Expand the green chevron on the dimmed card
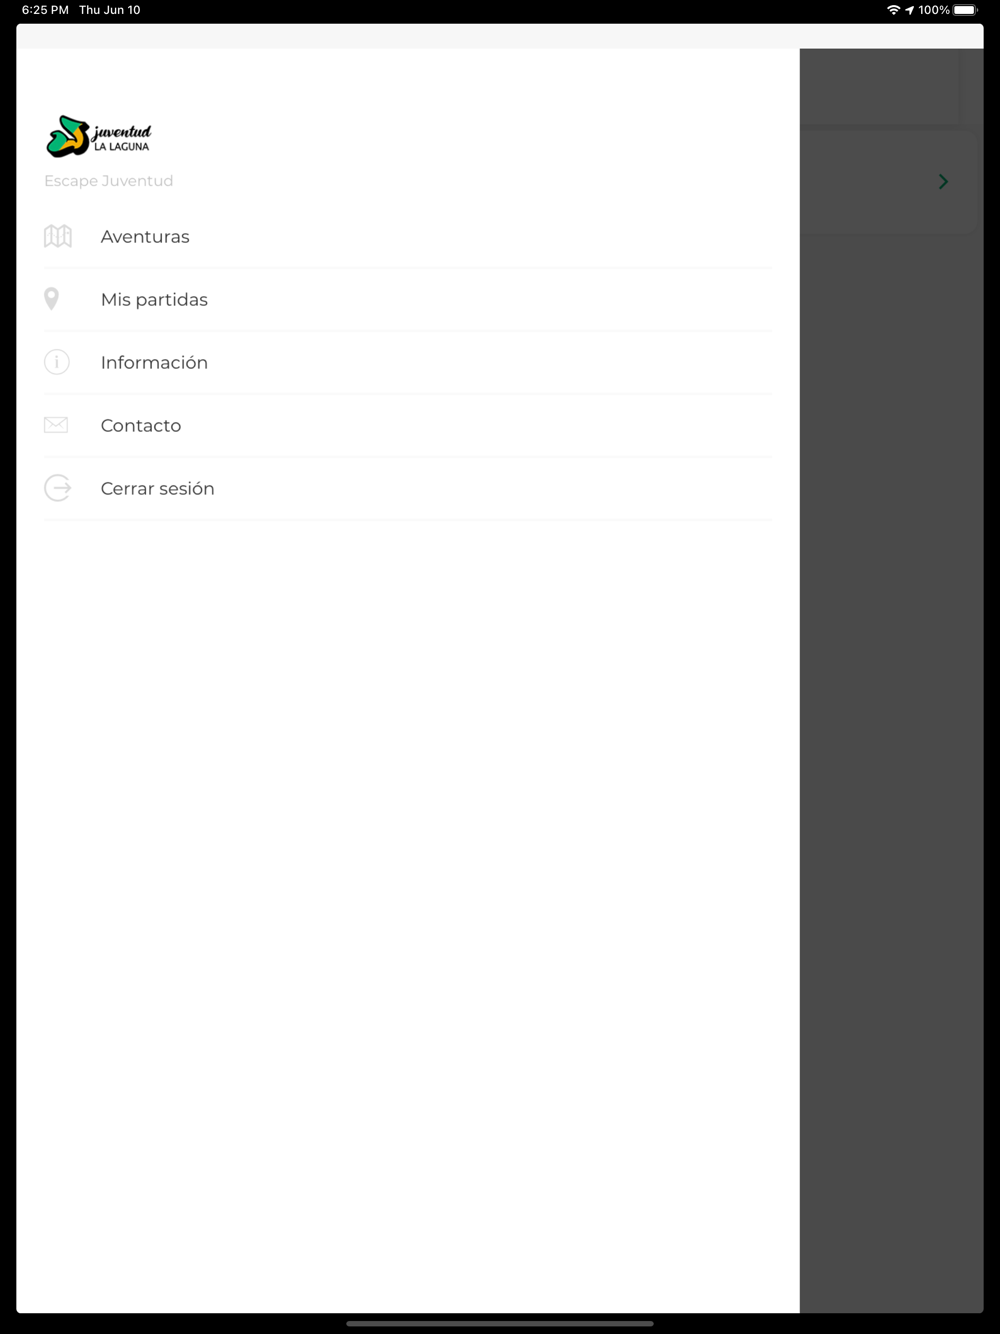The image size is (1000, 1334). pos(943,181)
